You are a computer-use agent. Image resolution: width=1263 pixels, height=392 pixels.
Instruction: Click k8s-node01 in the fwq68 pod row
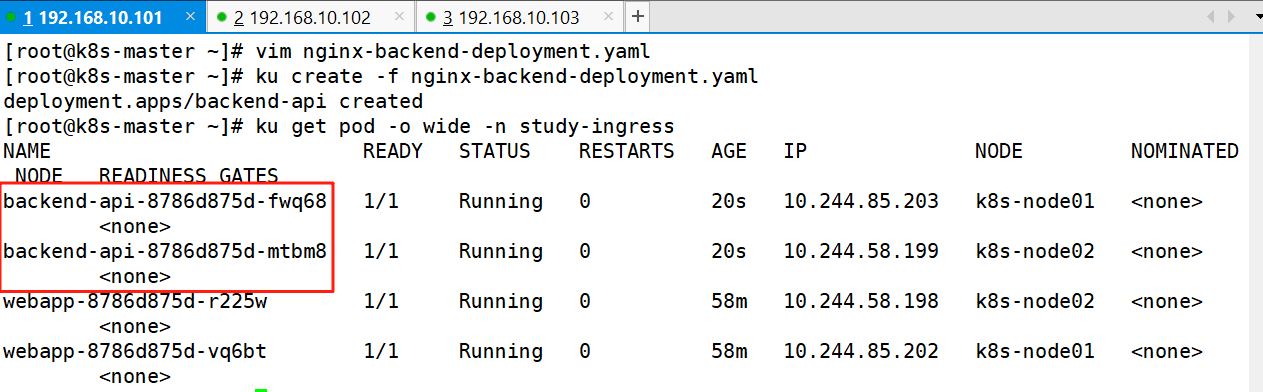tap(1035, 202)
